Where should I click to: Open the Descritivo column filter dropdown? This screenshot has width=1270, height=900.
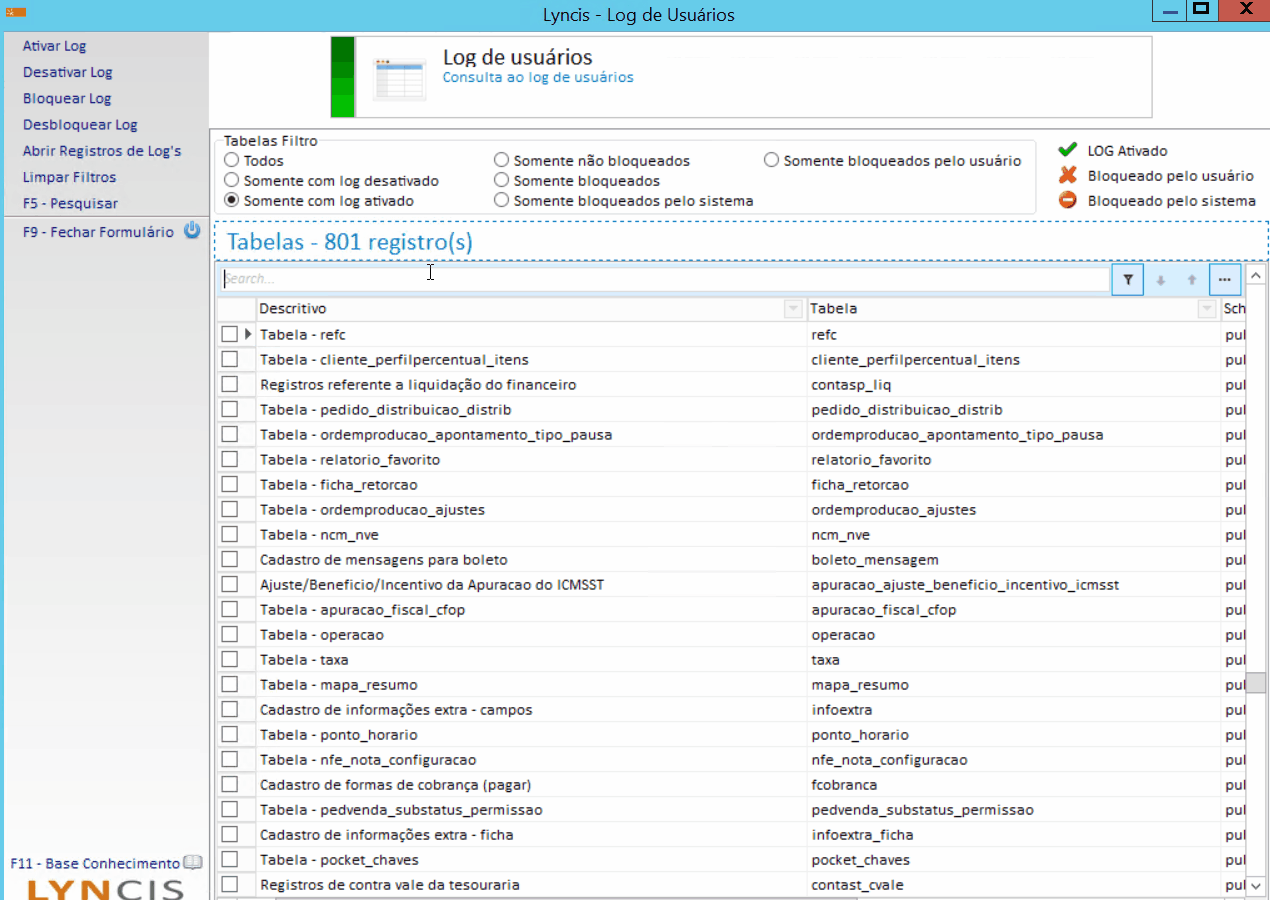(x=793, y=309)
